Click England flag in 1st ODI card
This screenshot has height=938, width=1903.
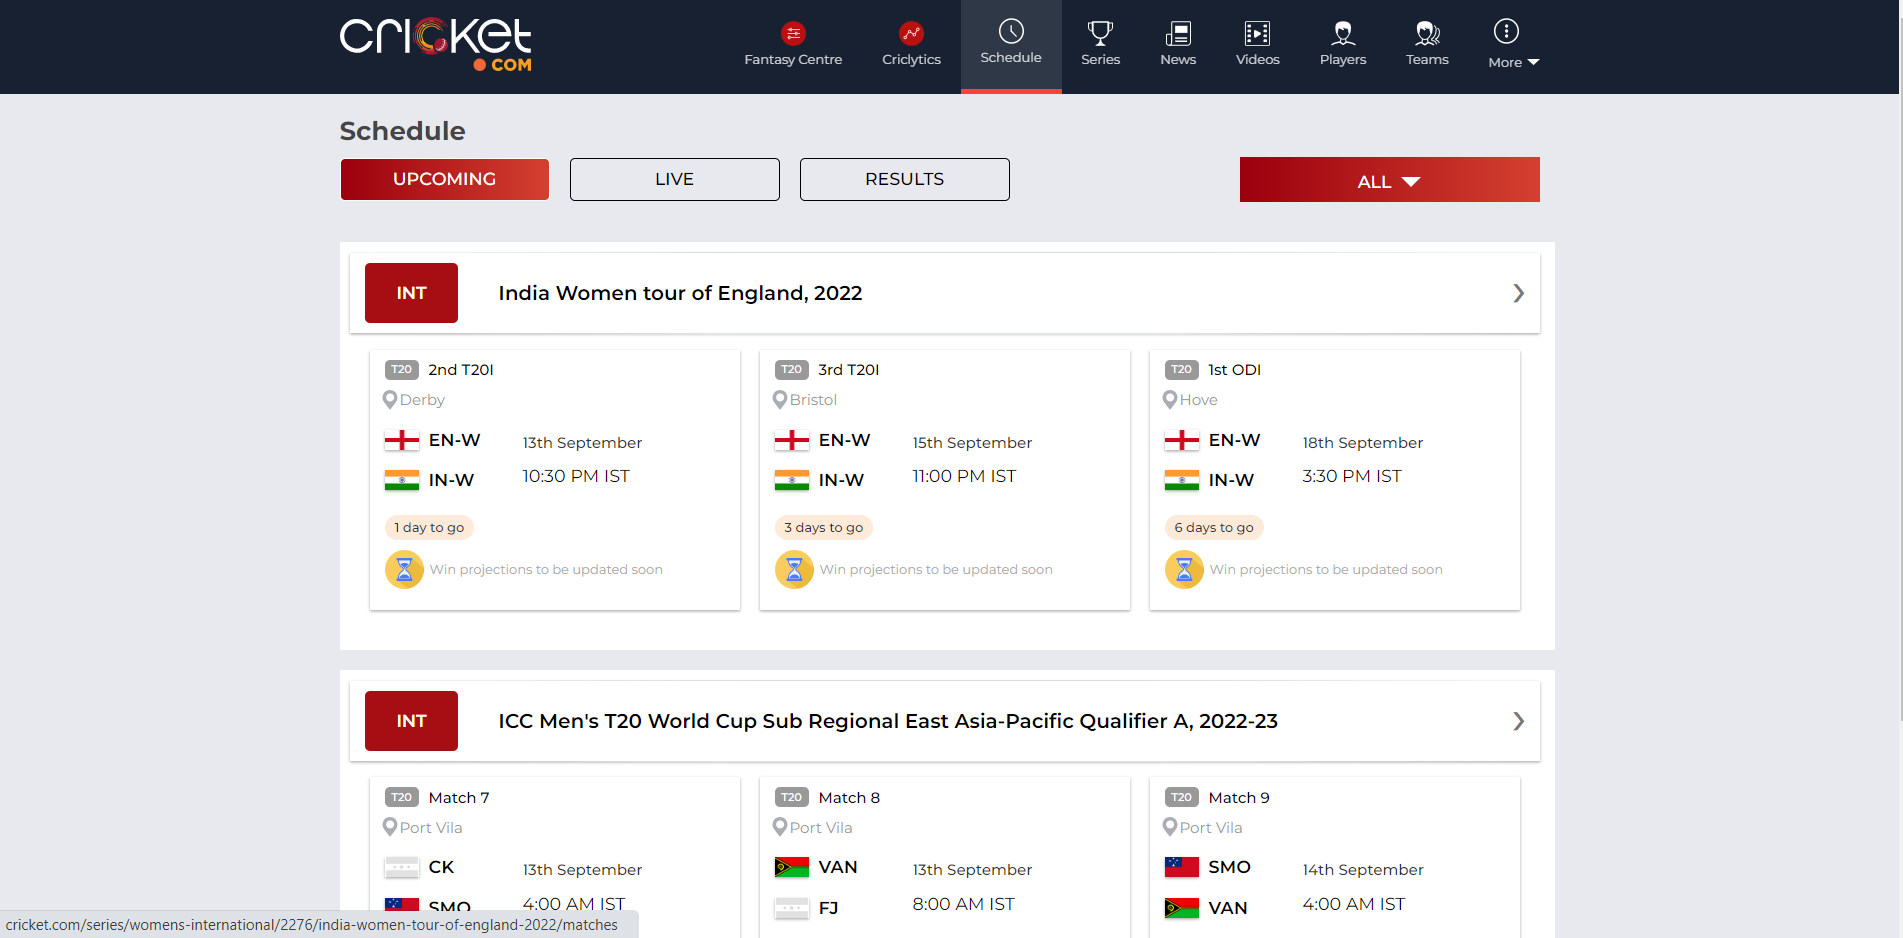click(1182, 440)
